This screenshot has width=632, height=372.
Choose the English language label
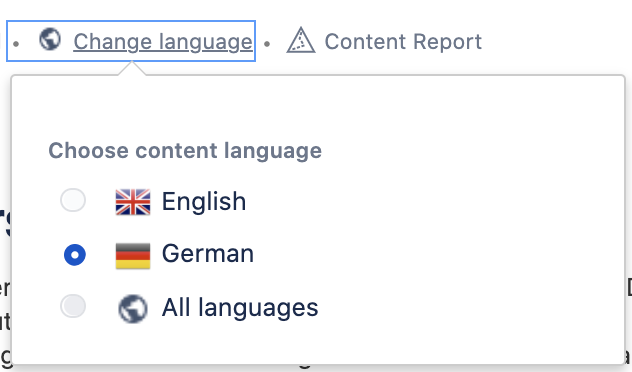pyautogui.click(x=204, y=201)
